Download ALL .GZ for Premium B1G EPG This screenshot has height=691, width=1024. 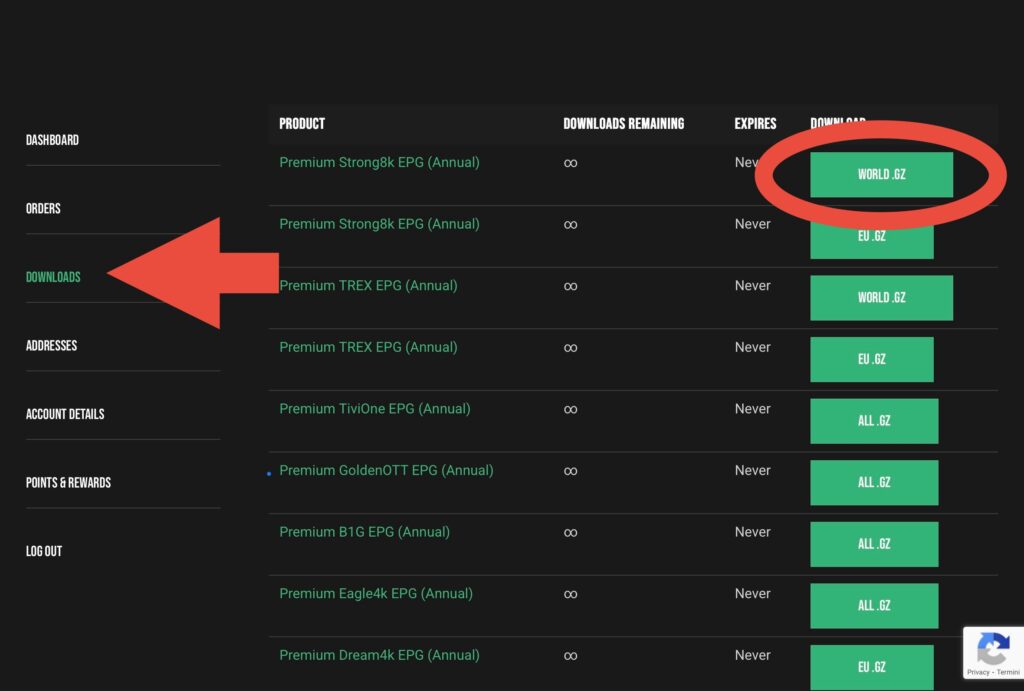[874, 544]
